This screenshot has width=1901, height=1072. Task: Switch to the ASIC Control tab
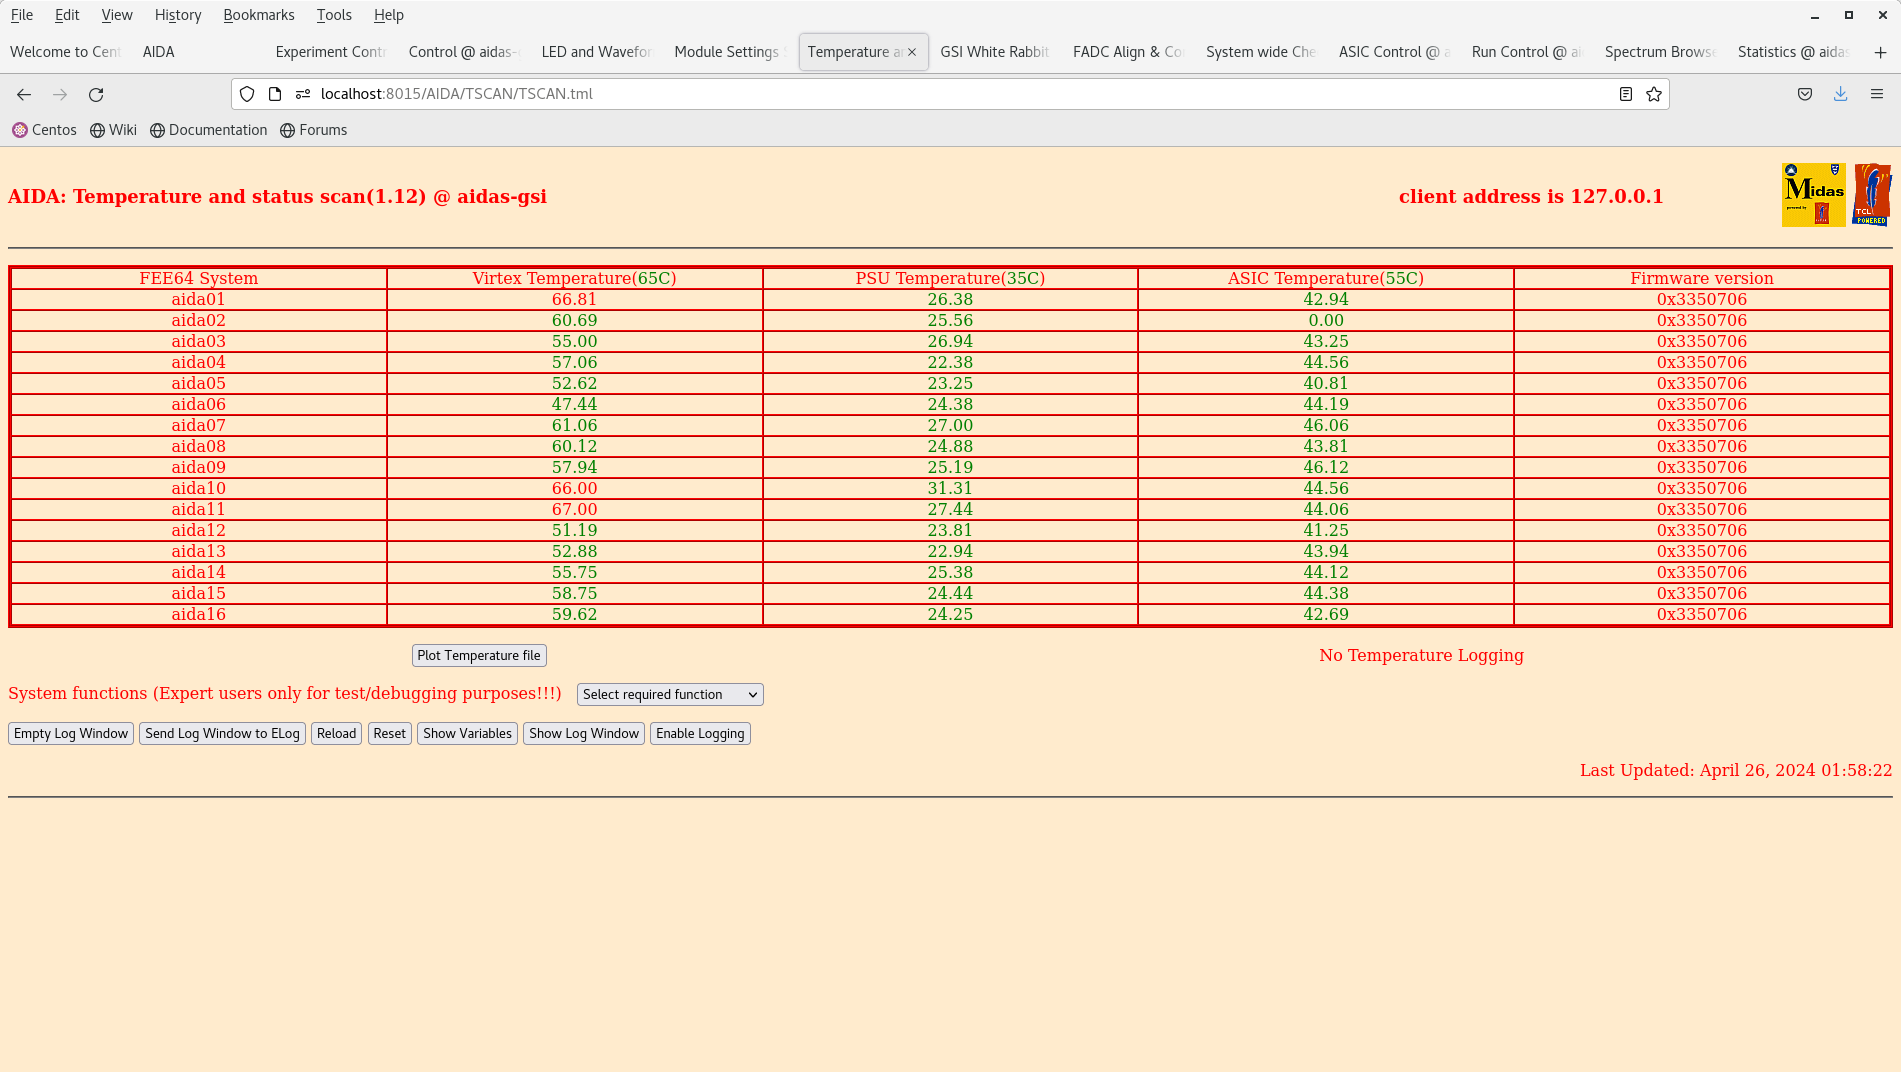1396,52
